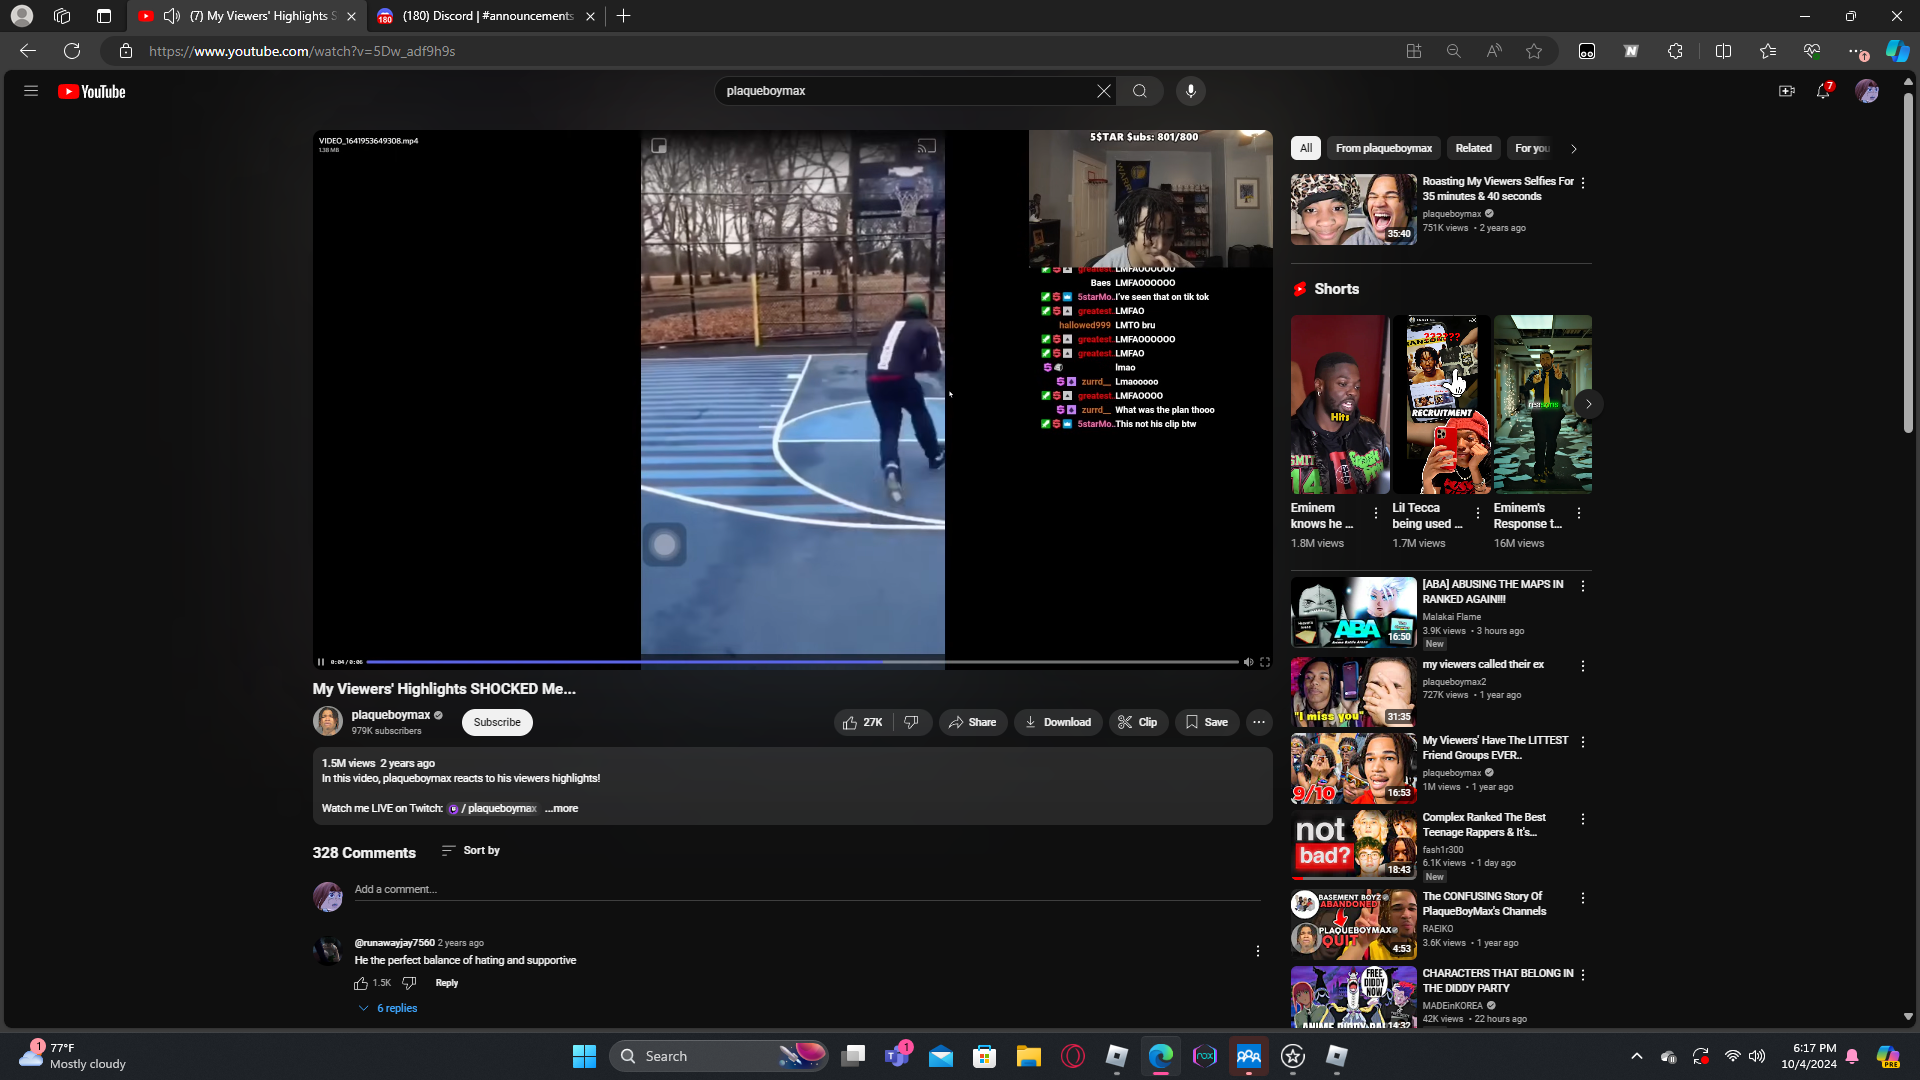Open plaqueboymax Twitch link in description
Viewport: 1920px width, 1080px height.
point(494,808)
